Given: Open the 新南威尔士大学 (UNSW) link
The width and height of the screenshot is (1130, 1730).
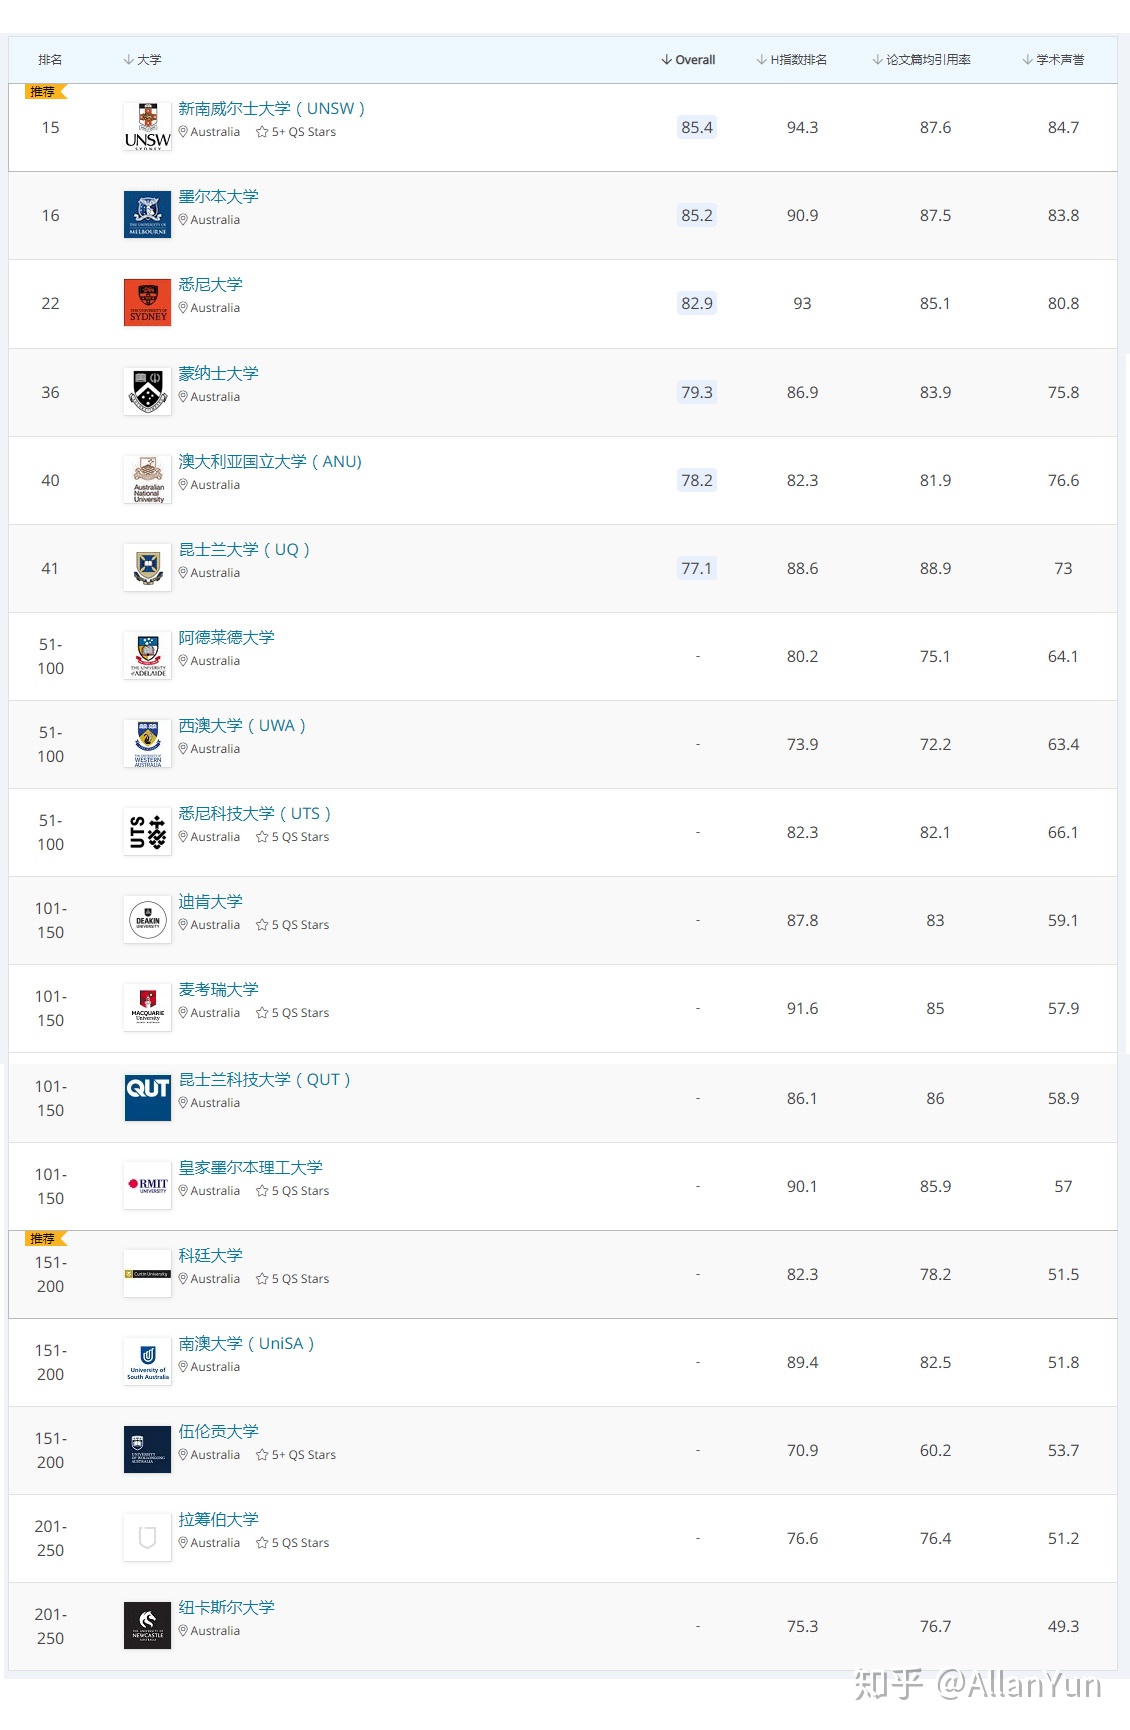Looking at the screenshot, I should point(271,108).
